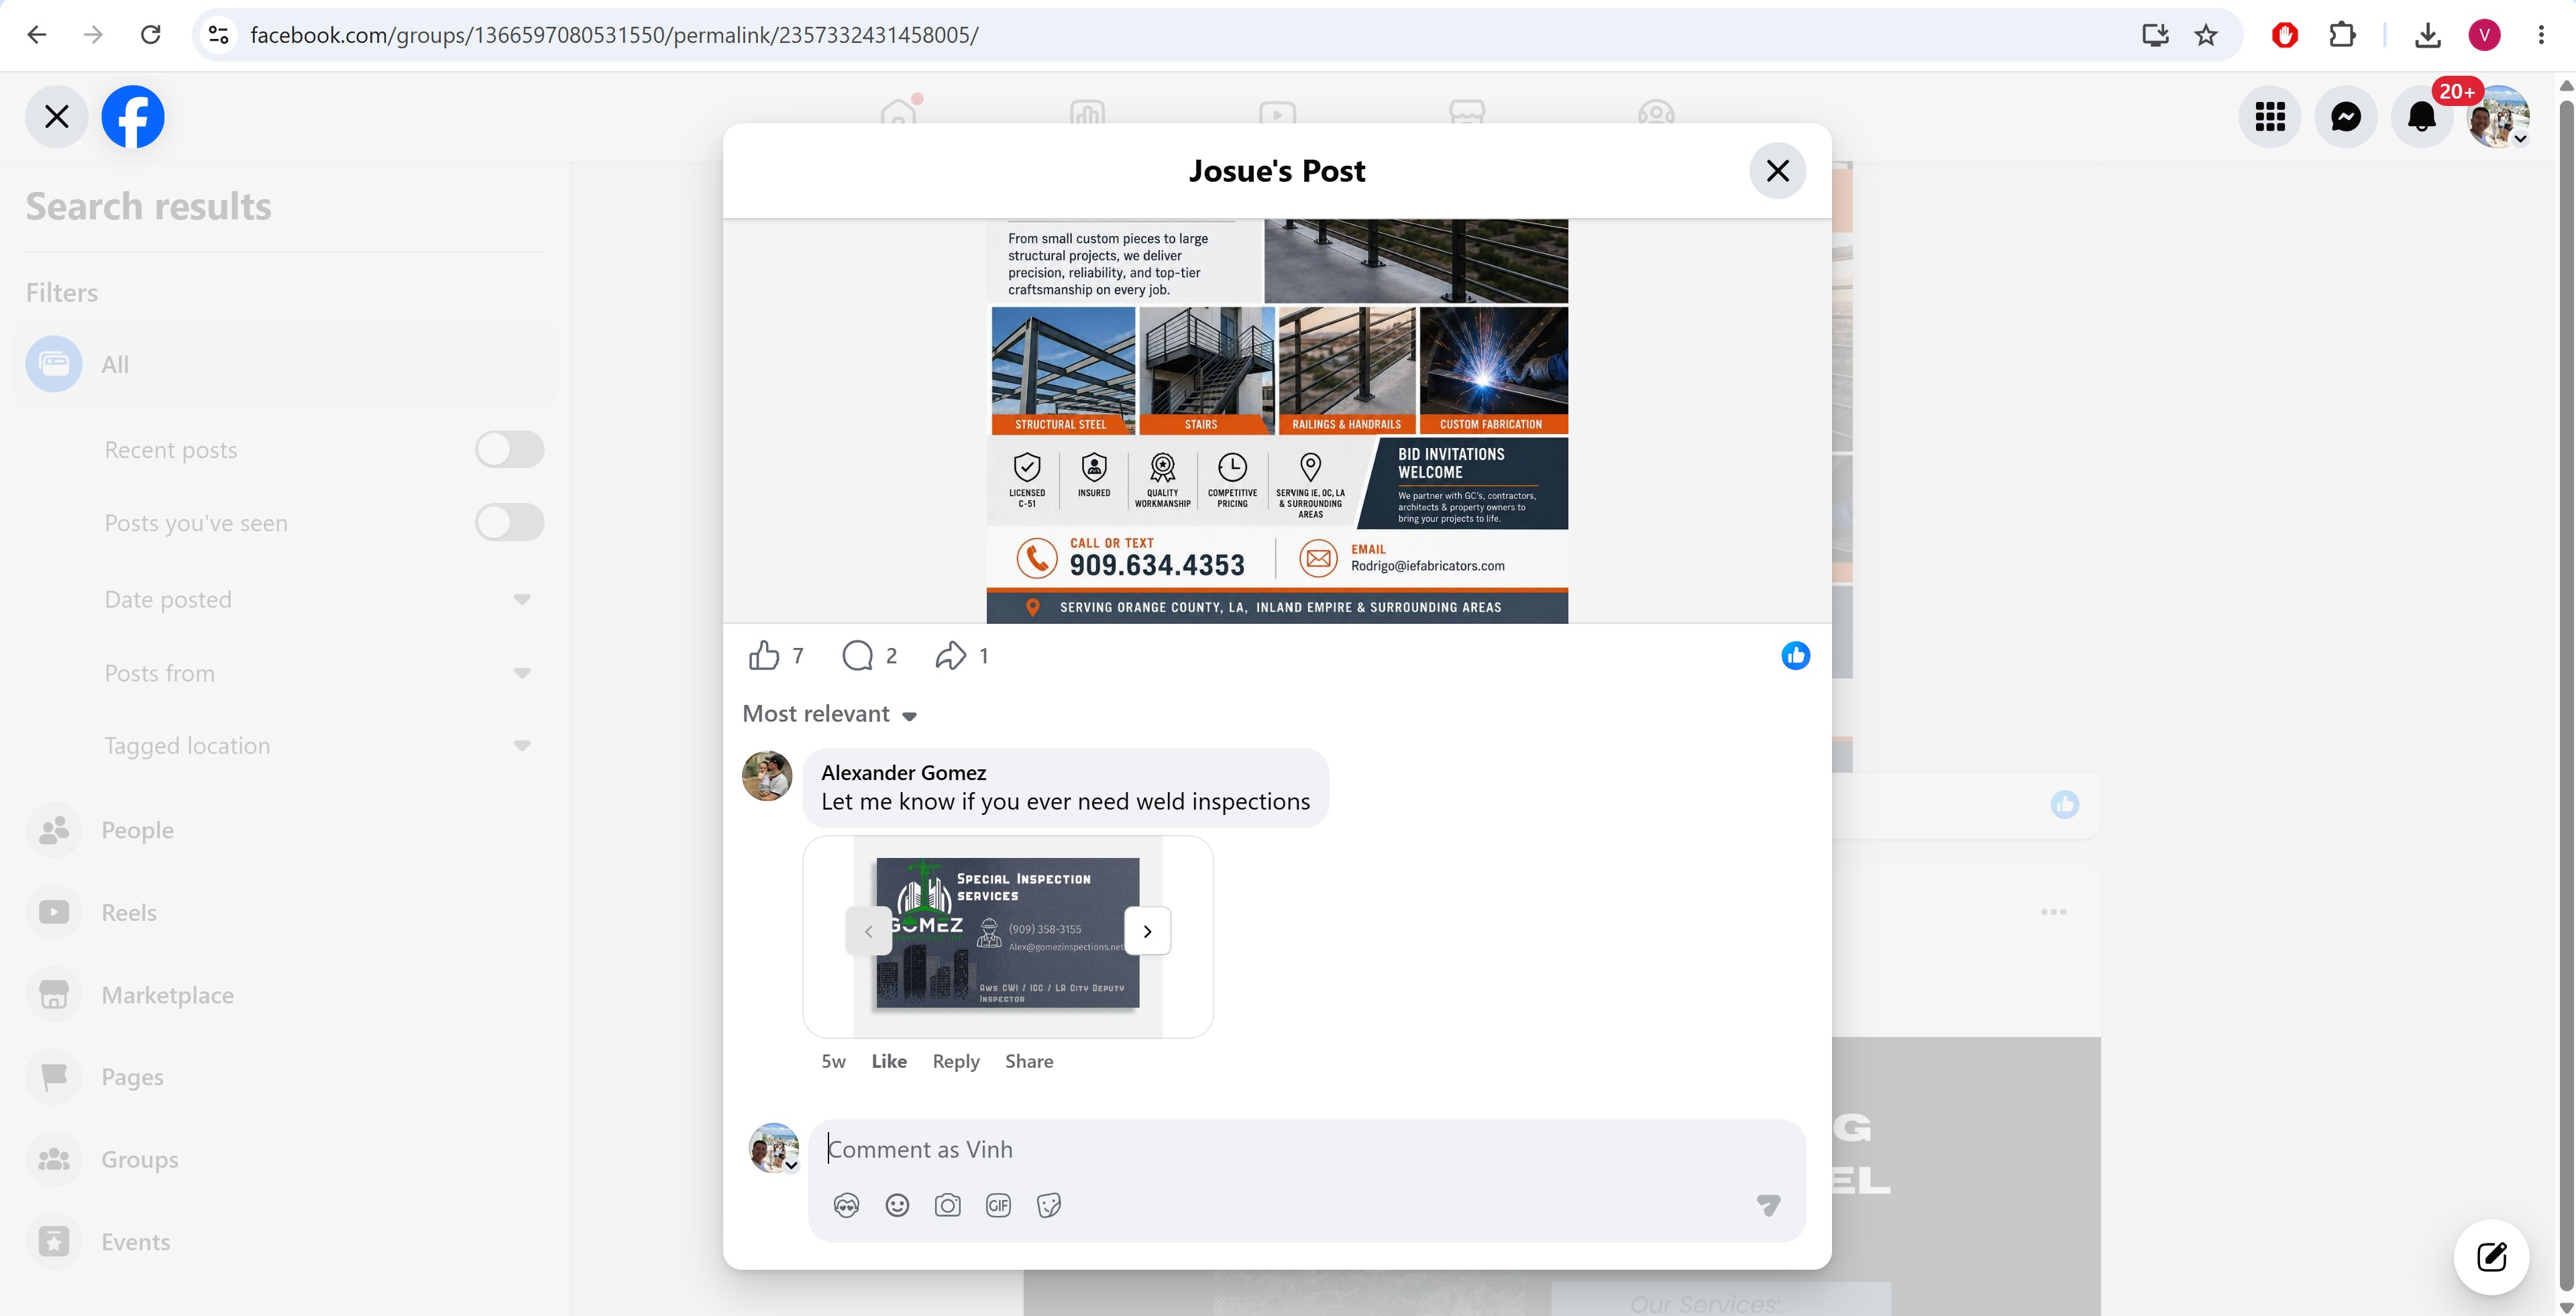Viewport: 2576px width, 1316px height.
Task: Send the comment with arrow icon
Action: (x=1768, y=1205)
